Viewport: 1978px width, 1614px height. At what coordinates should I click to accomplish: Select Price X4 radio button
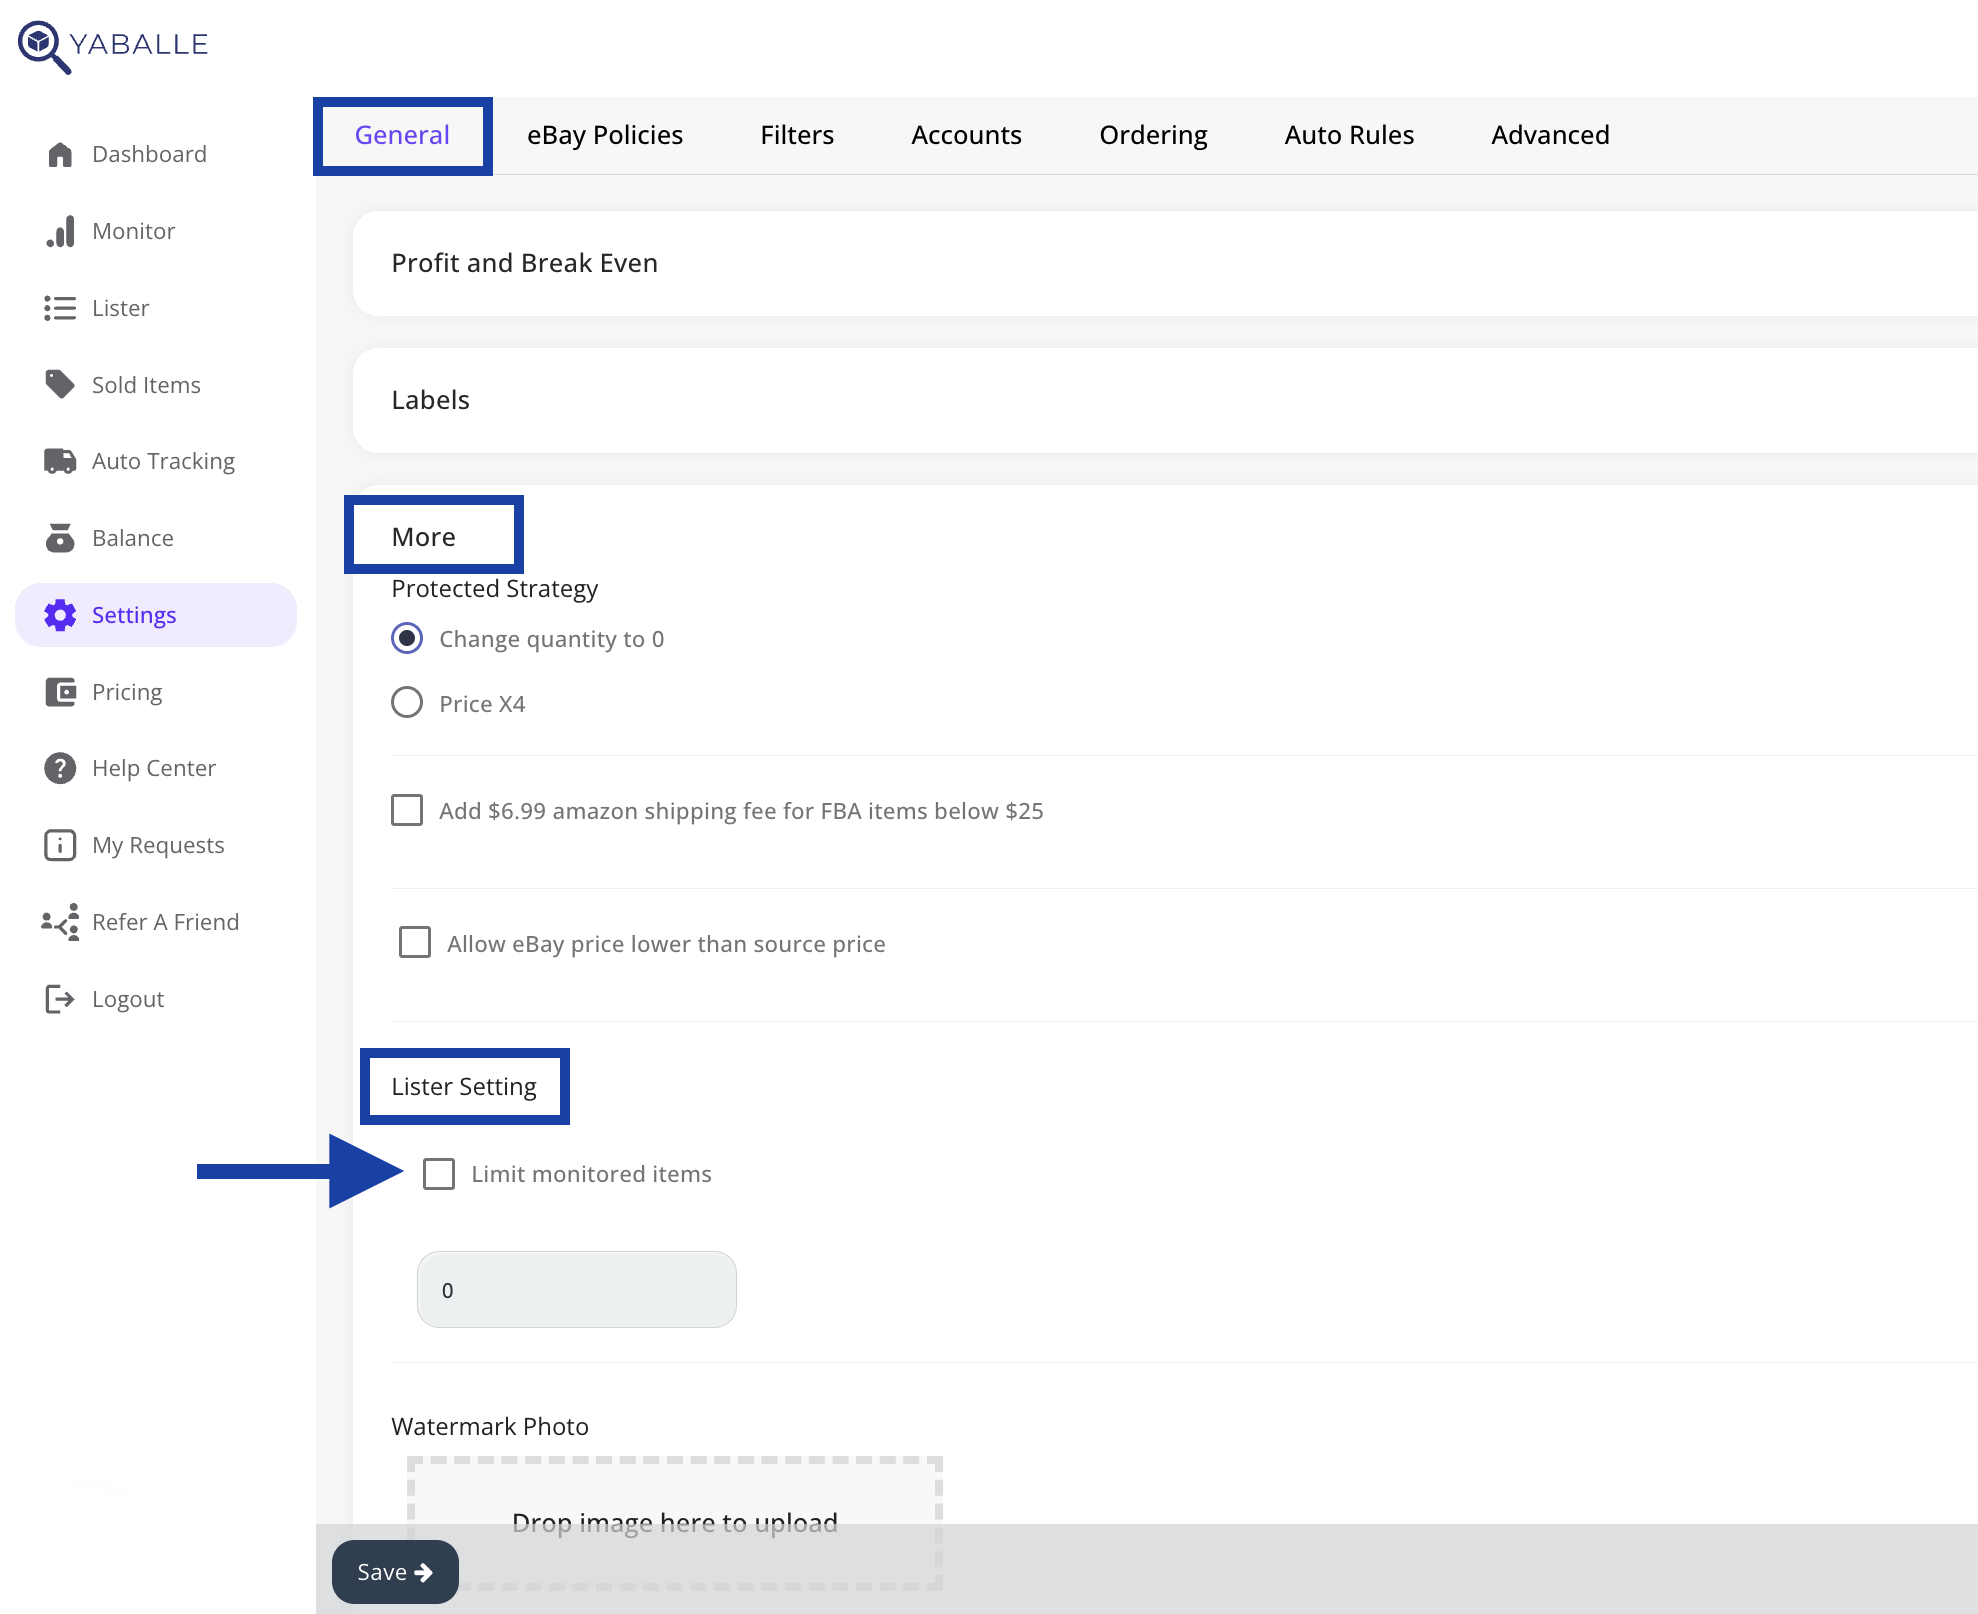[407, 703]
